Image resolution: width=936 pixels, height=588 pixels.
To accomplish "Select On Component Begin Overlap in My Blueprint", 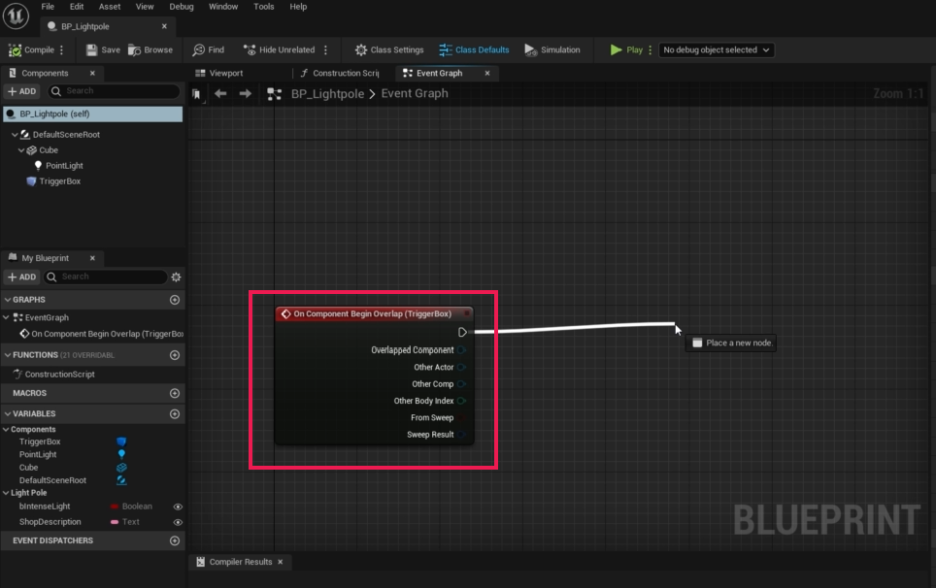I will 101,334.
